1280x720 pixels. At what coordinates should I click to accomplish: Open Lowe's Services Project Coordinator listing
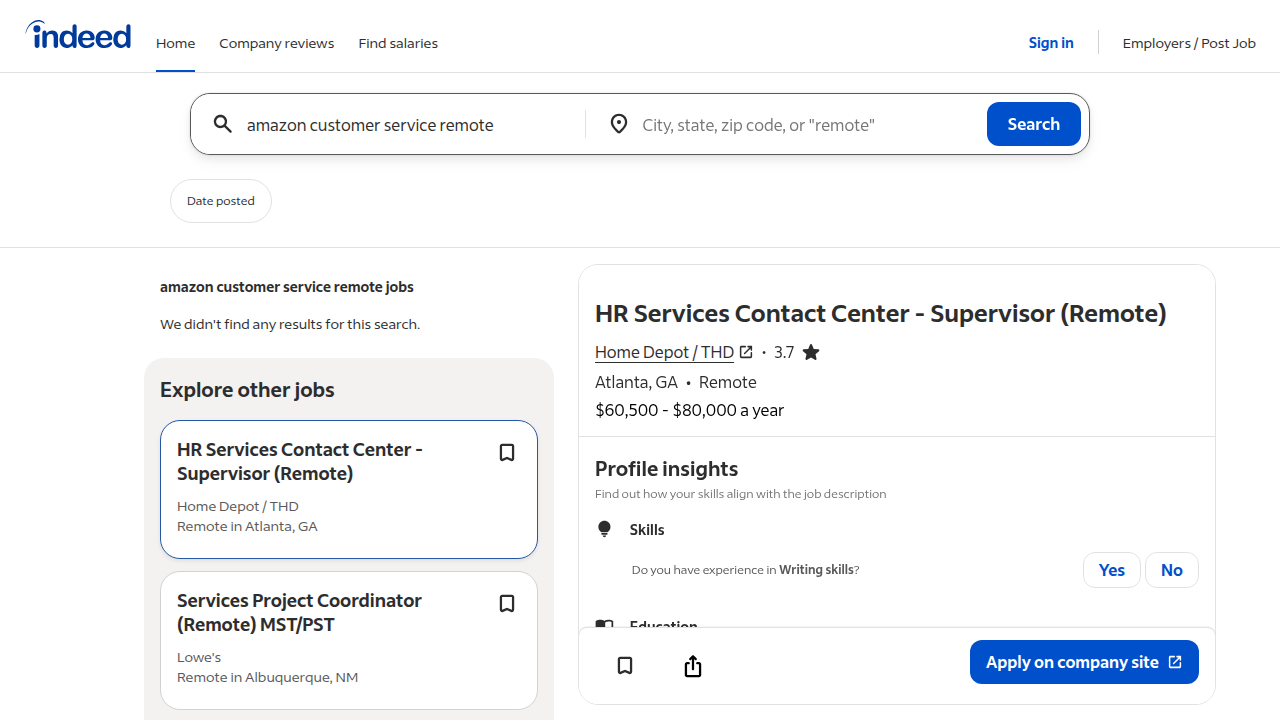(x=299, y=612)
